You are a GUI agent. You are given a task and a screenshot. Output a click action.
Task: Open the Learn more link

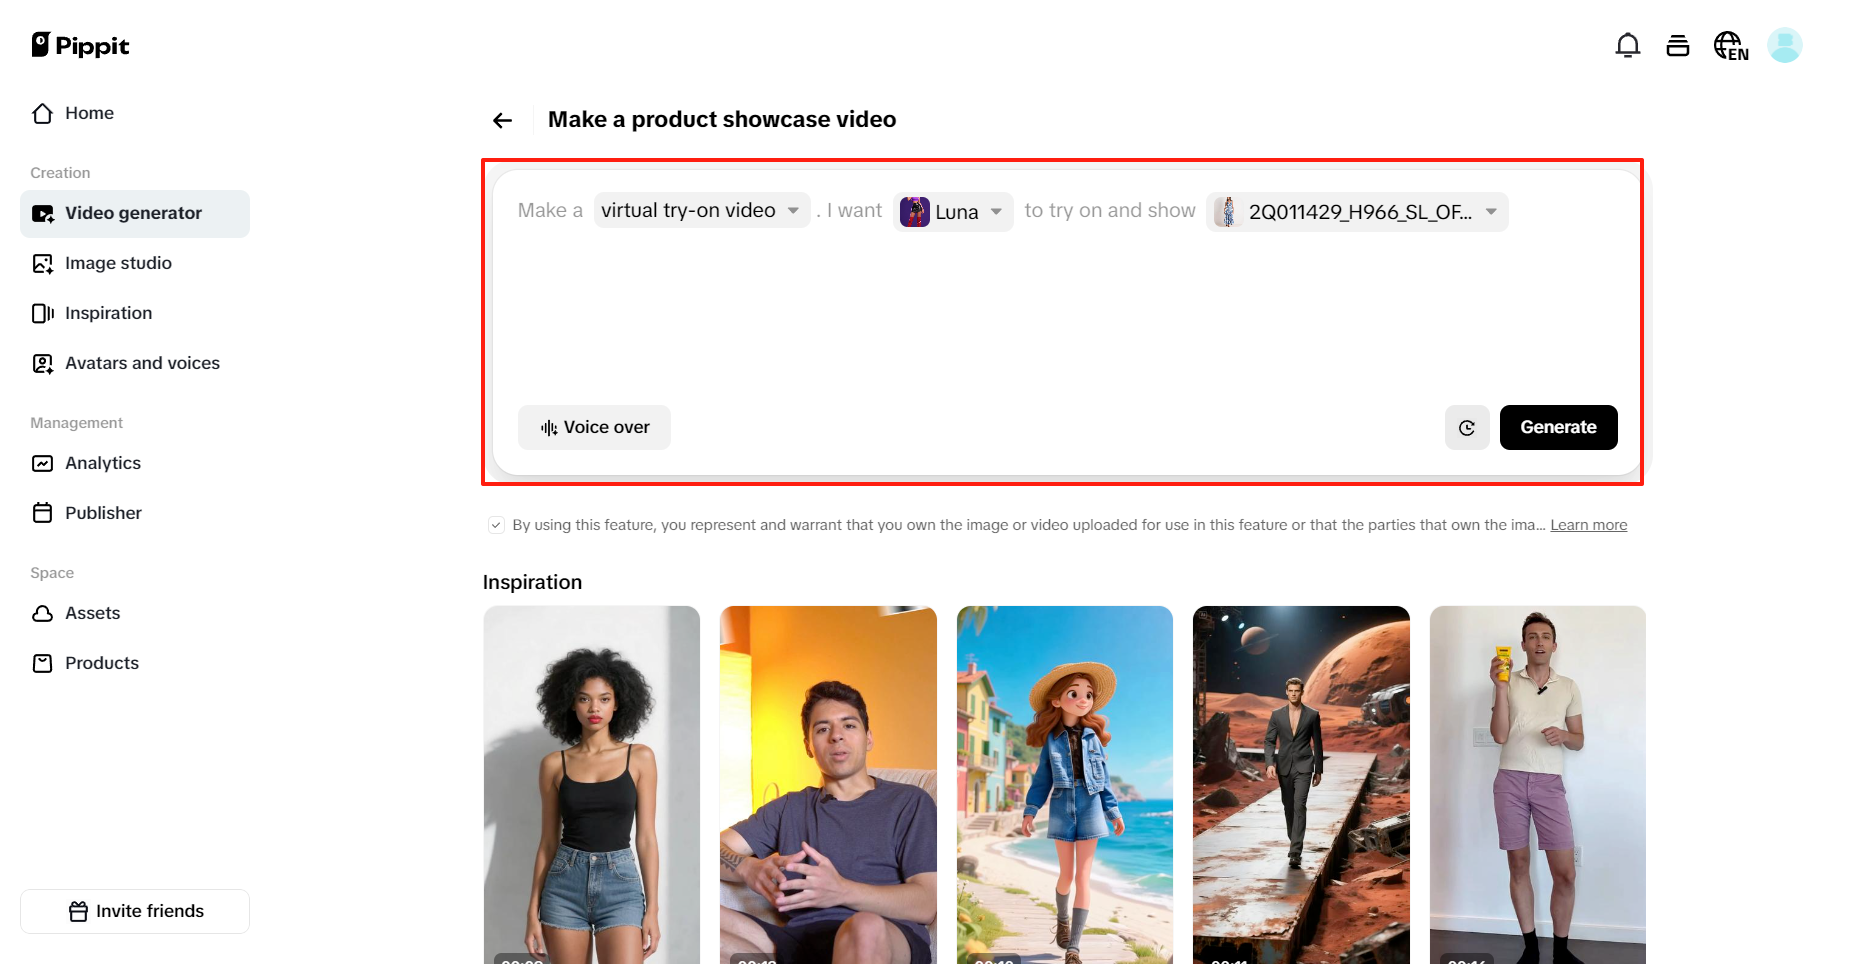pos(1588,524)
